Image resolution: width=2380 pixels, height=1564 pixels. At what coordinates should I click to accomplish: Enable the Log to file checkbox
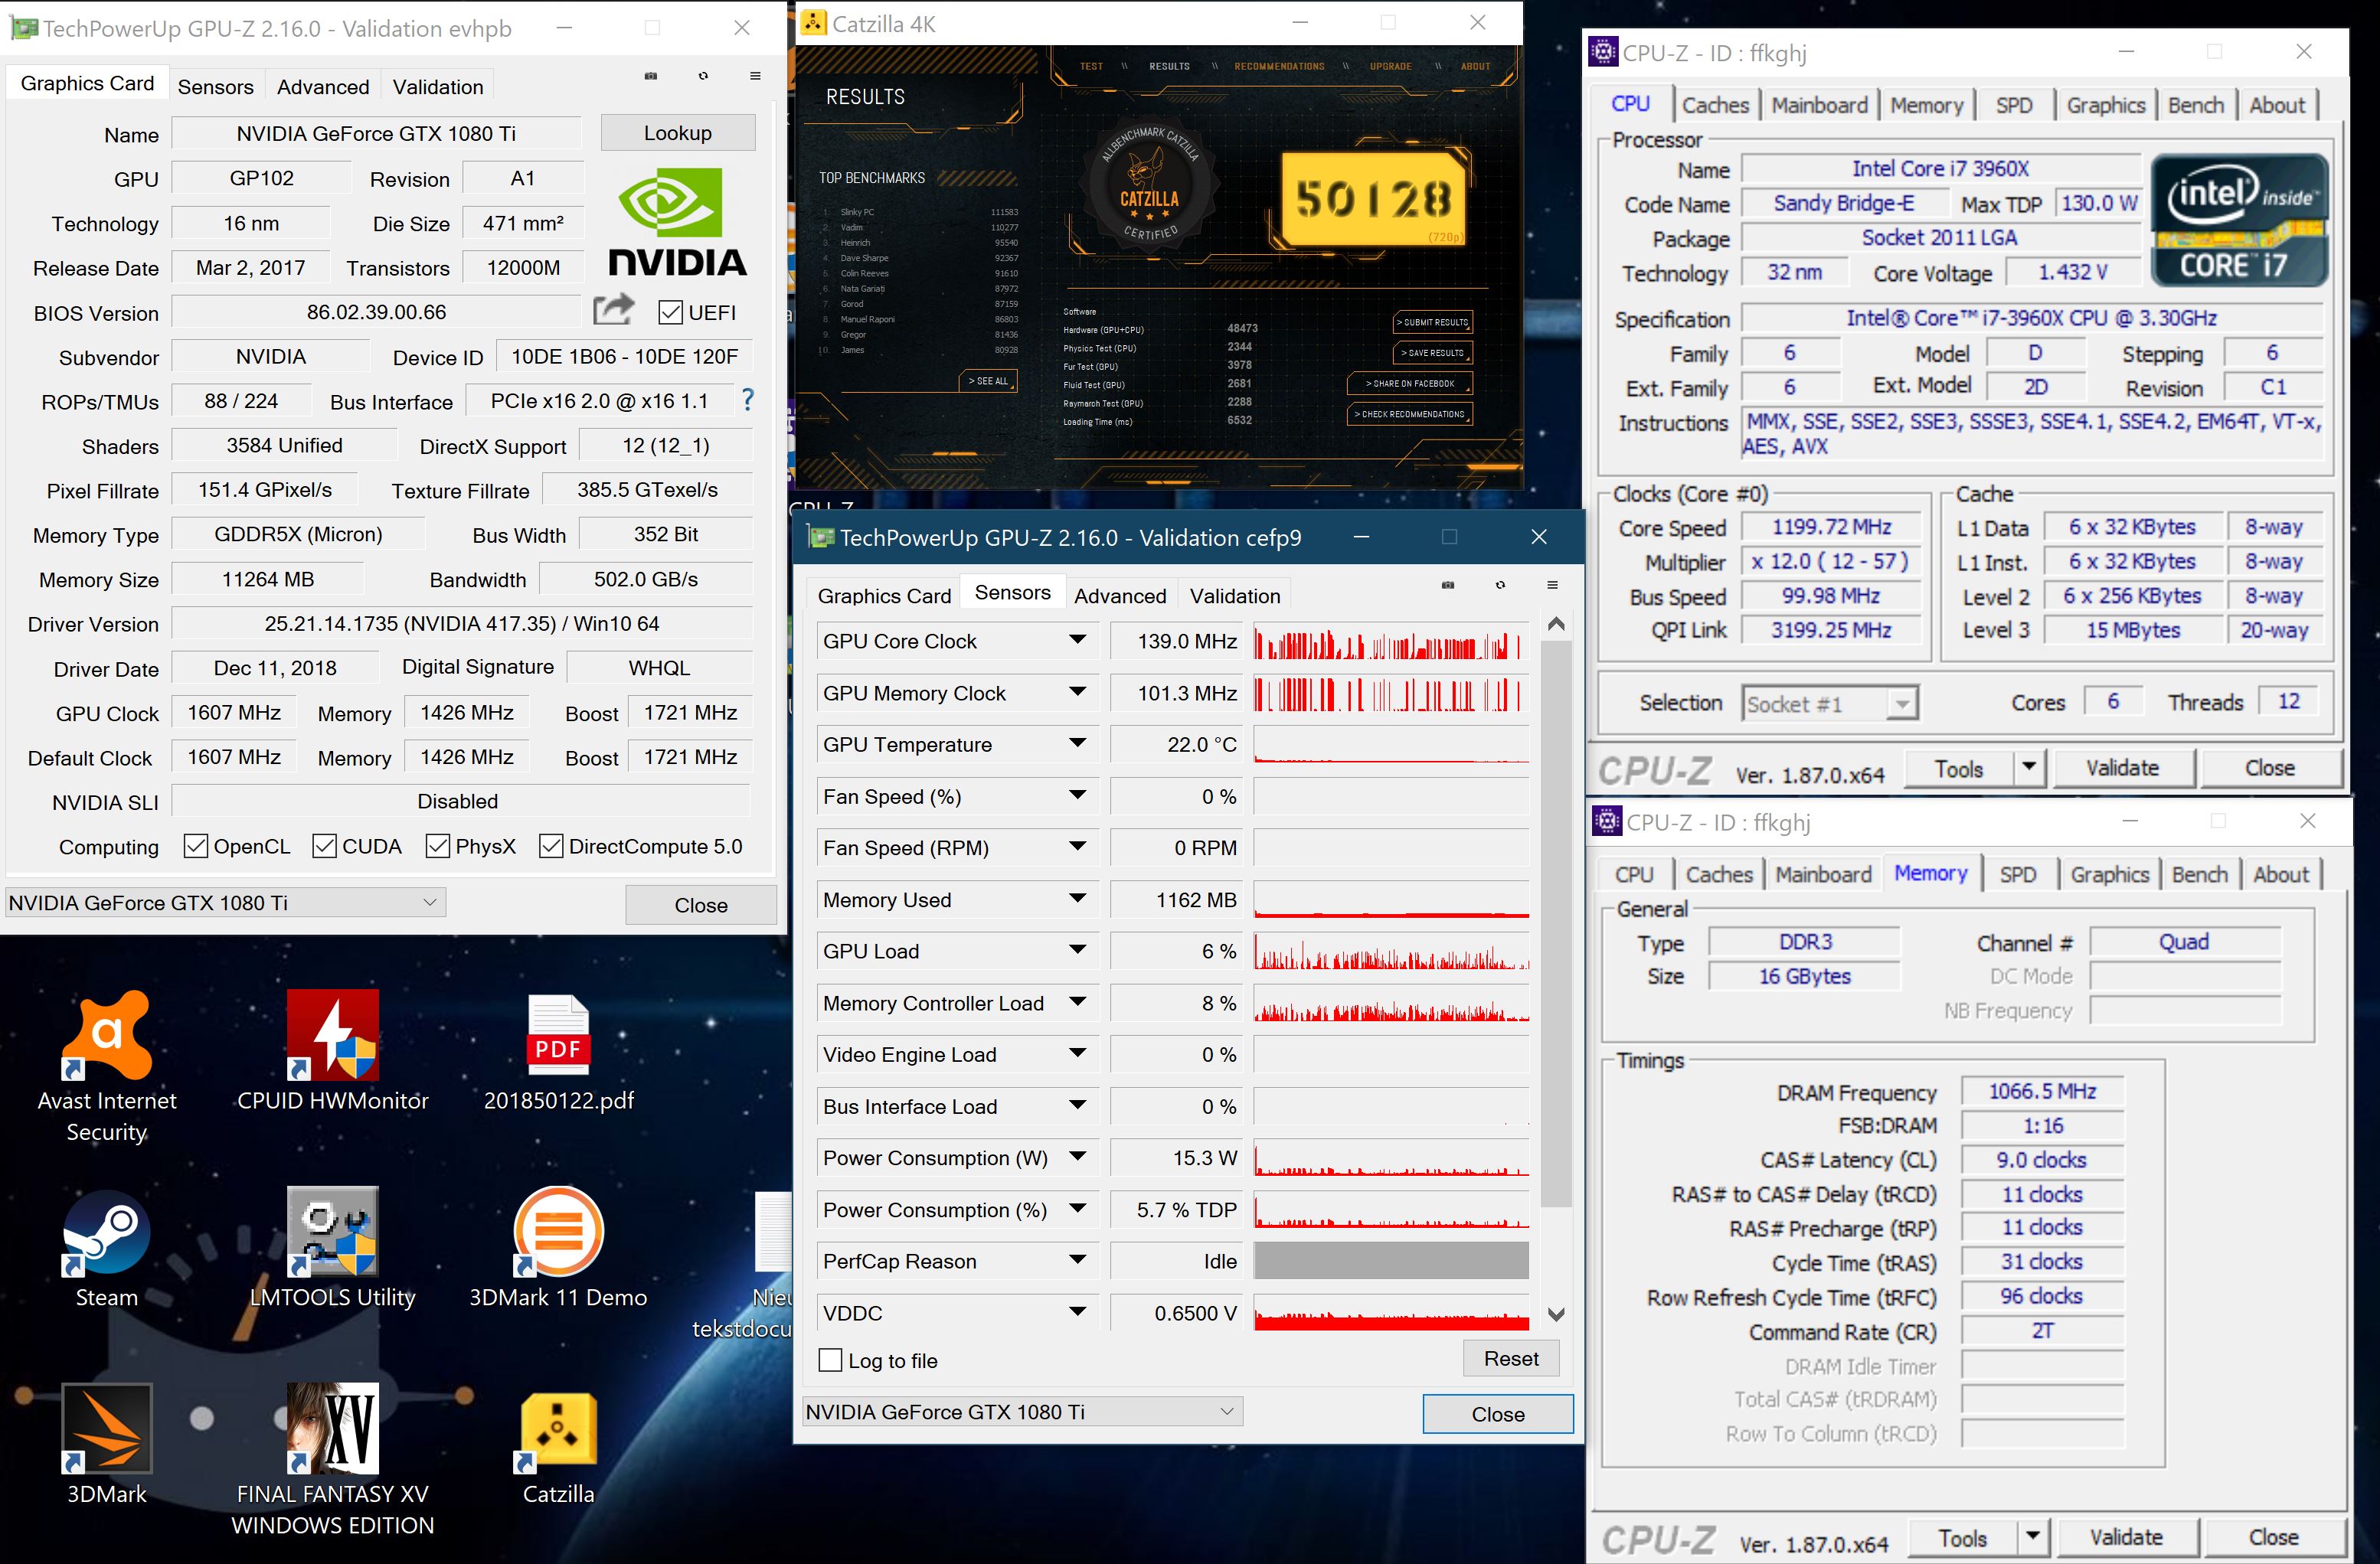tap(830, 1360)
